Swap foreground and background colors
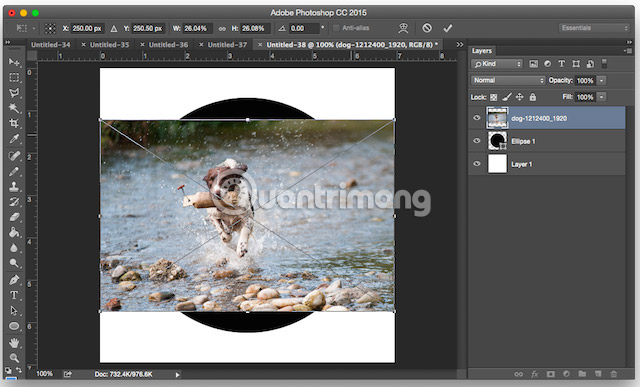Image resolution: width=640 pixels, height=387 pixels. click(18, 370)
